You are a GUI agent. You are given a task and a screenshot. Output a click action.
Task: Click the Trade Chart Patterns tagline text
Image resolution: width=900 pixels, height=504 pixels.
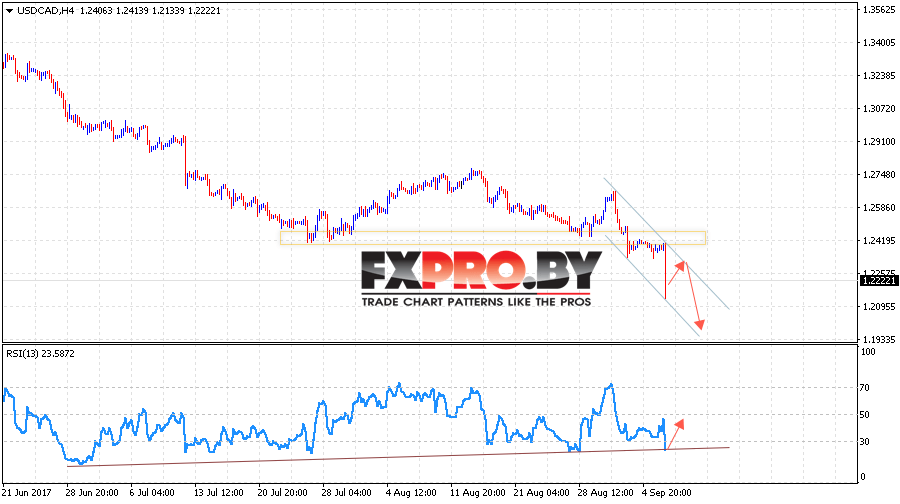coord(476,302)
